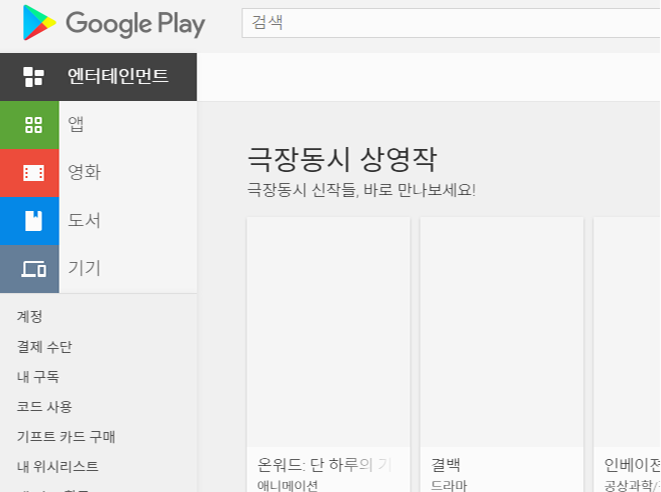Open the 내 위시리스트 link
The width and height of the screenshot is (661, 492).
click(x=58, y=466)
